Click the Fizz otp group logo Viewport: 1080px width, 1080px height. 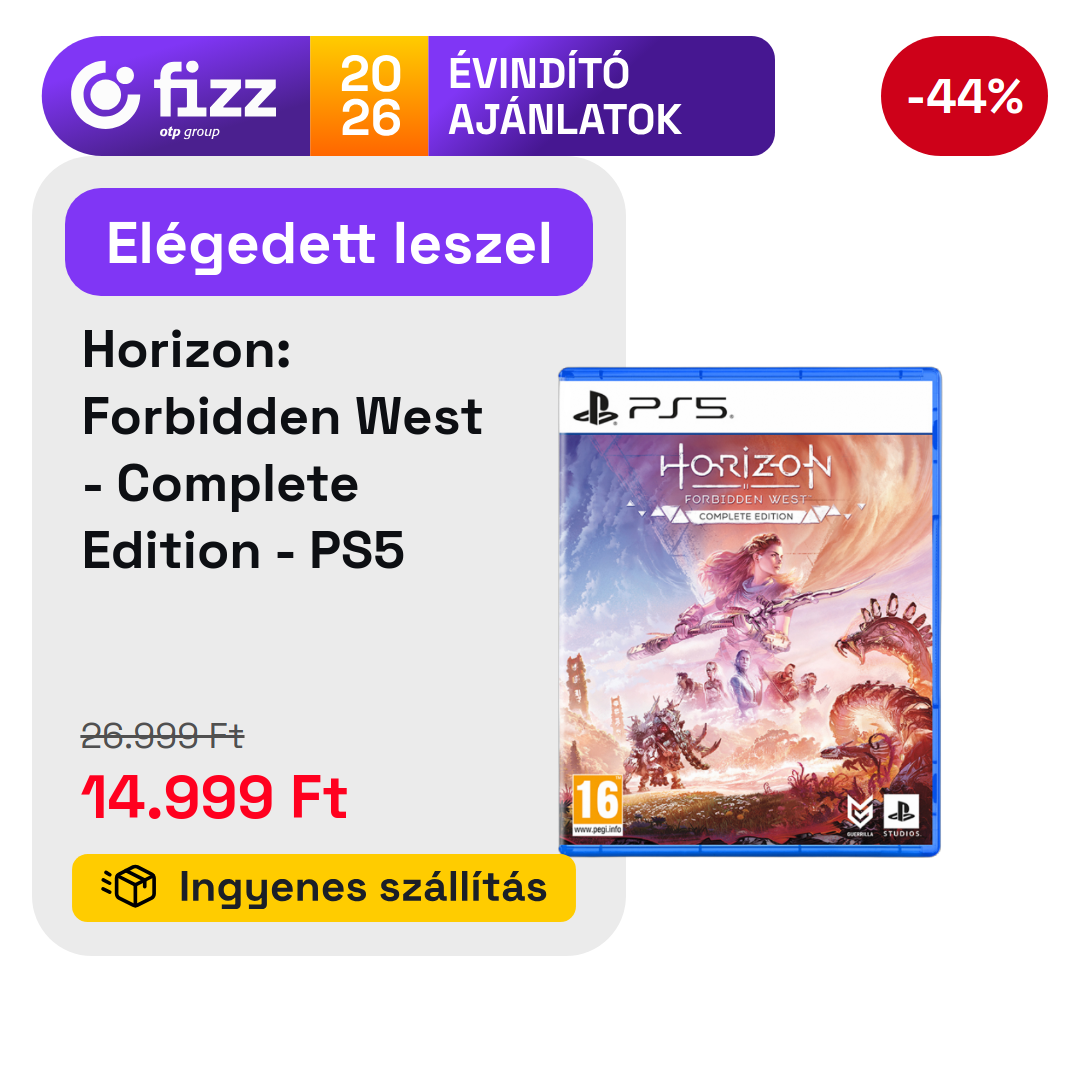point(174,98)
